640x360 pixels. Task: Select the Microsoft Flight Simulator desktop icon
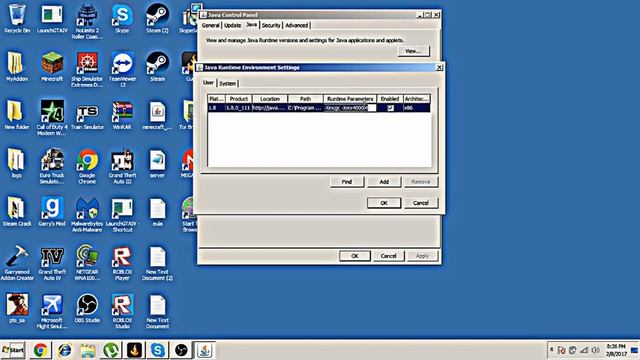[x=52, y=311]
